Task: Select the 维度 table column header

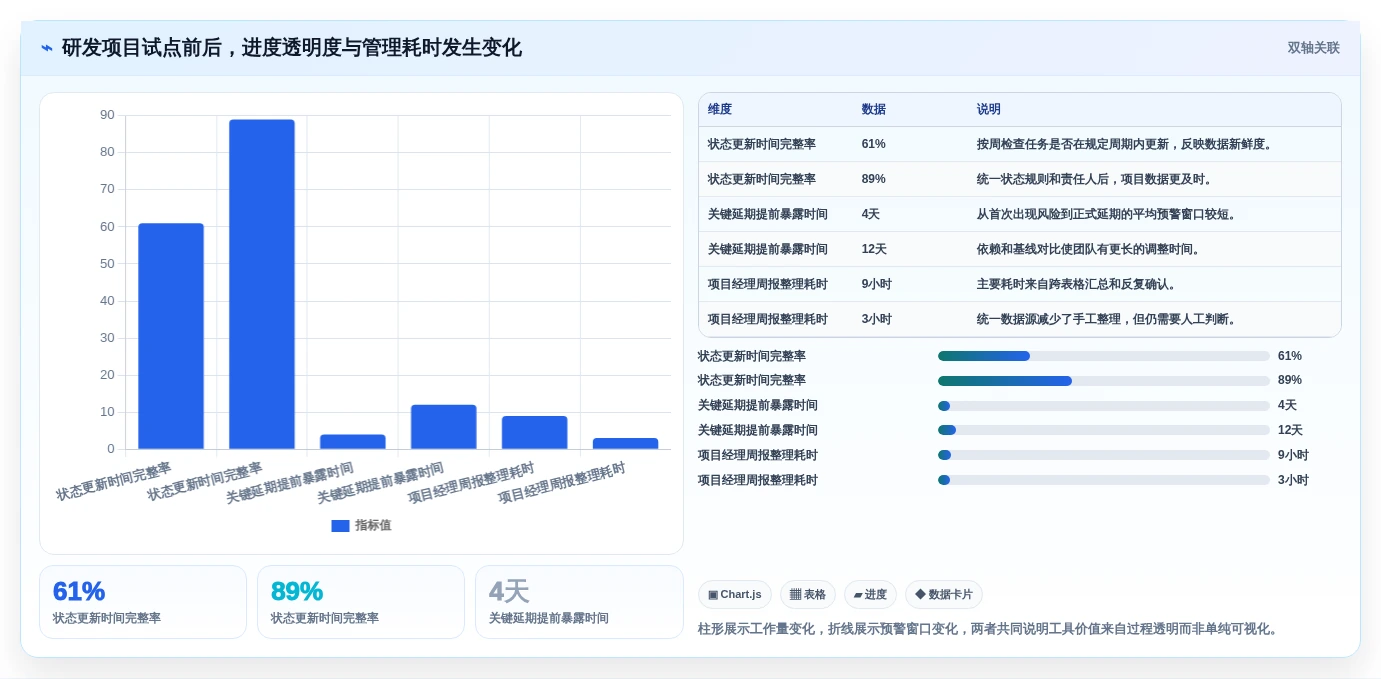Action: coord(720,110)
